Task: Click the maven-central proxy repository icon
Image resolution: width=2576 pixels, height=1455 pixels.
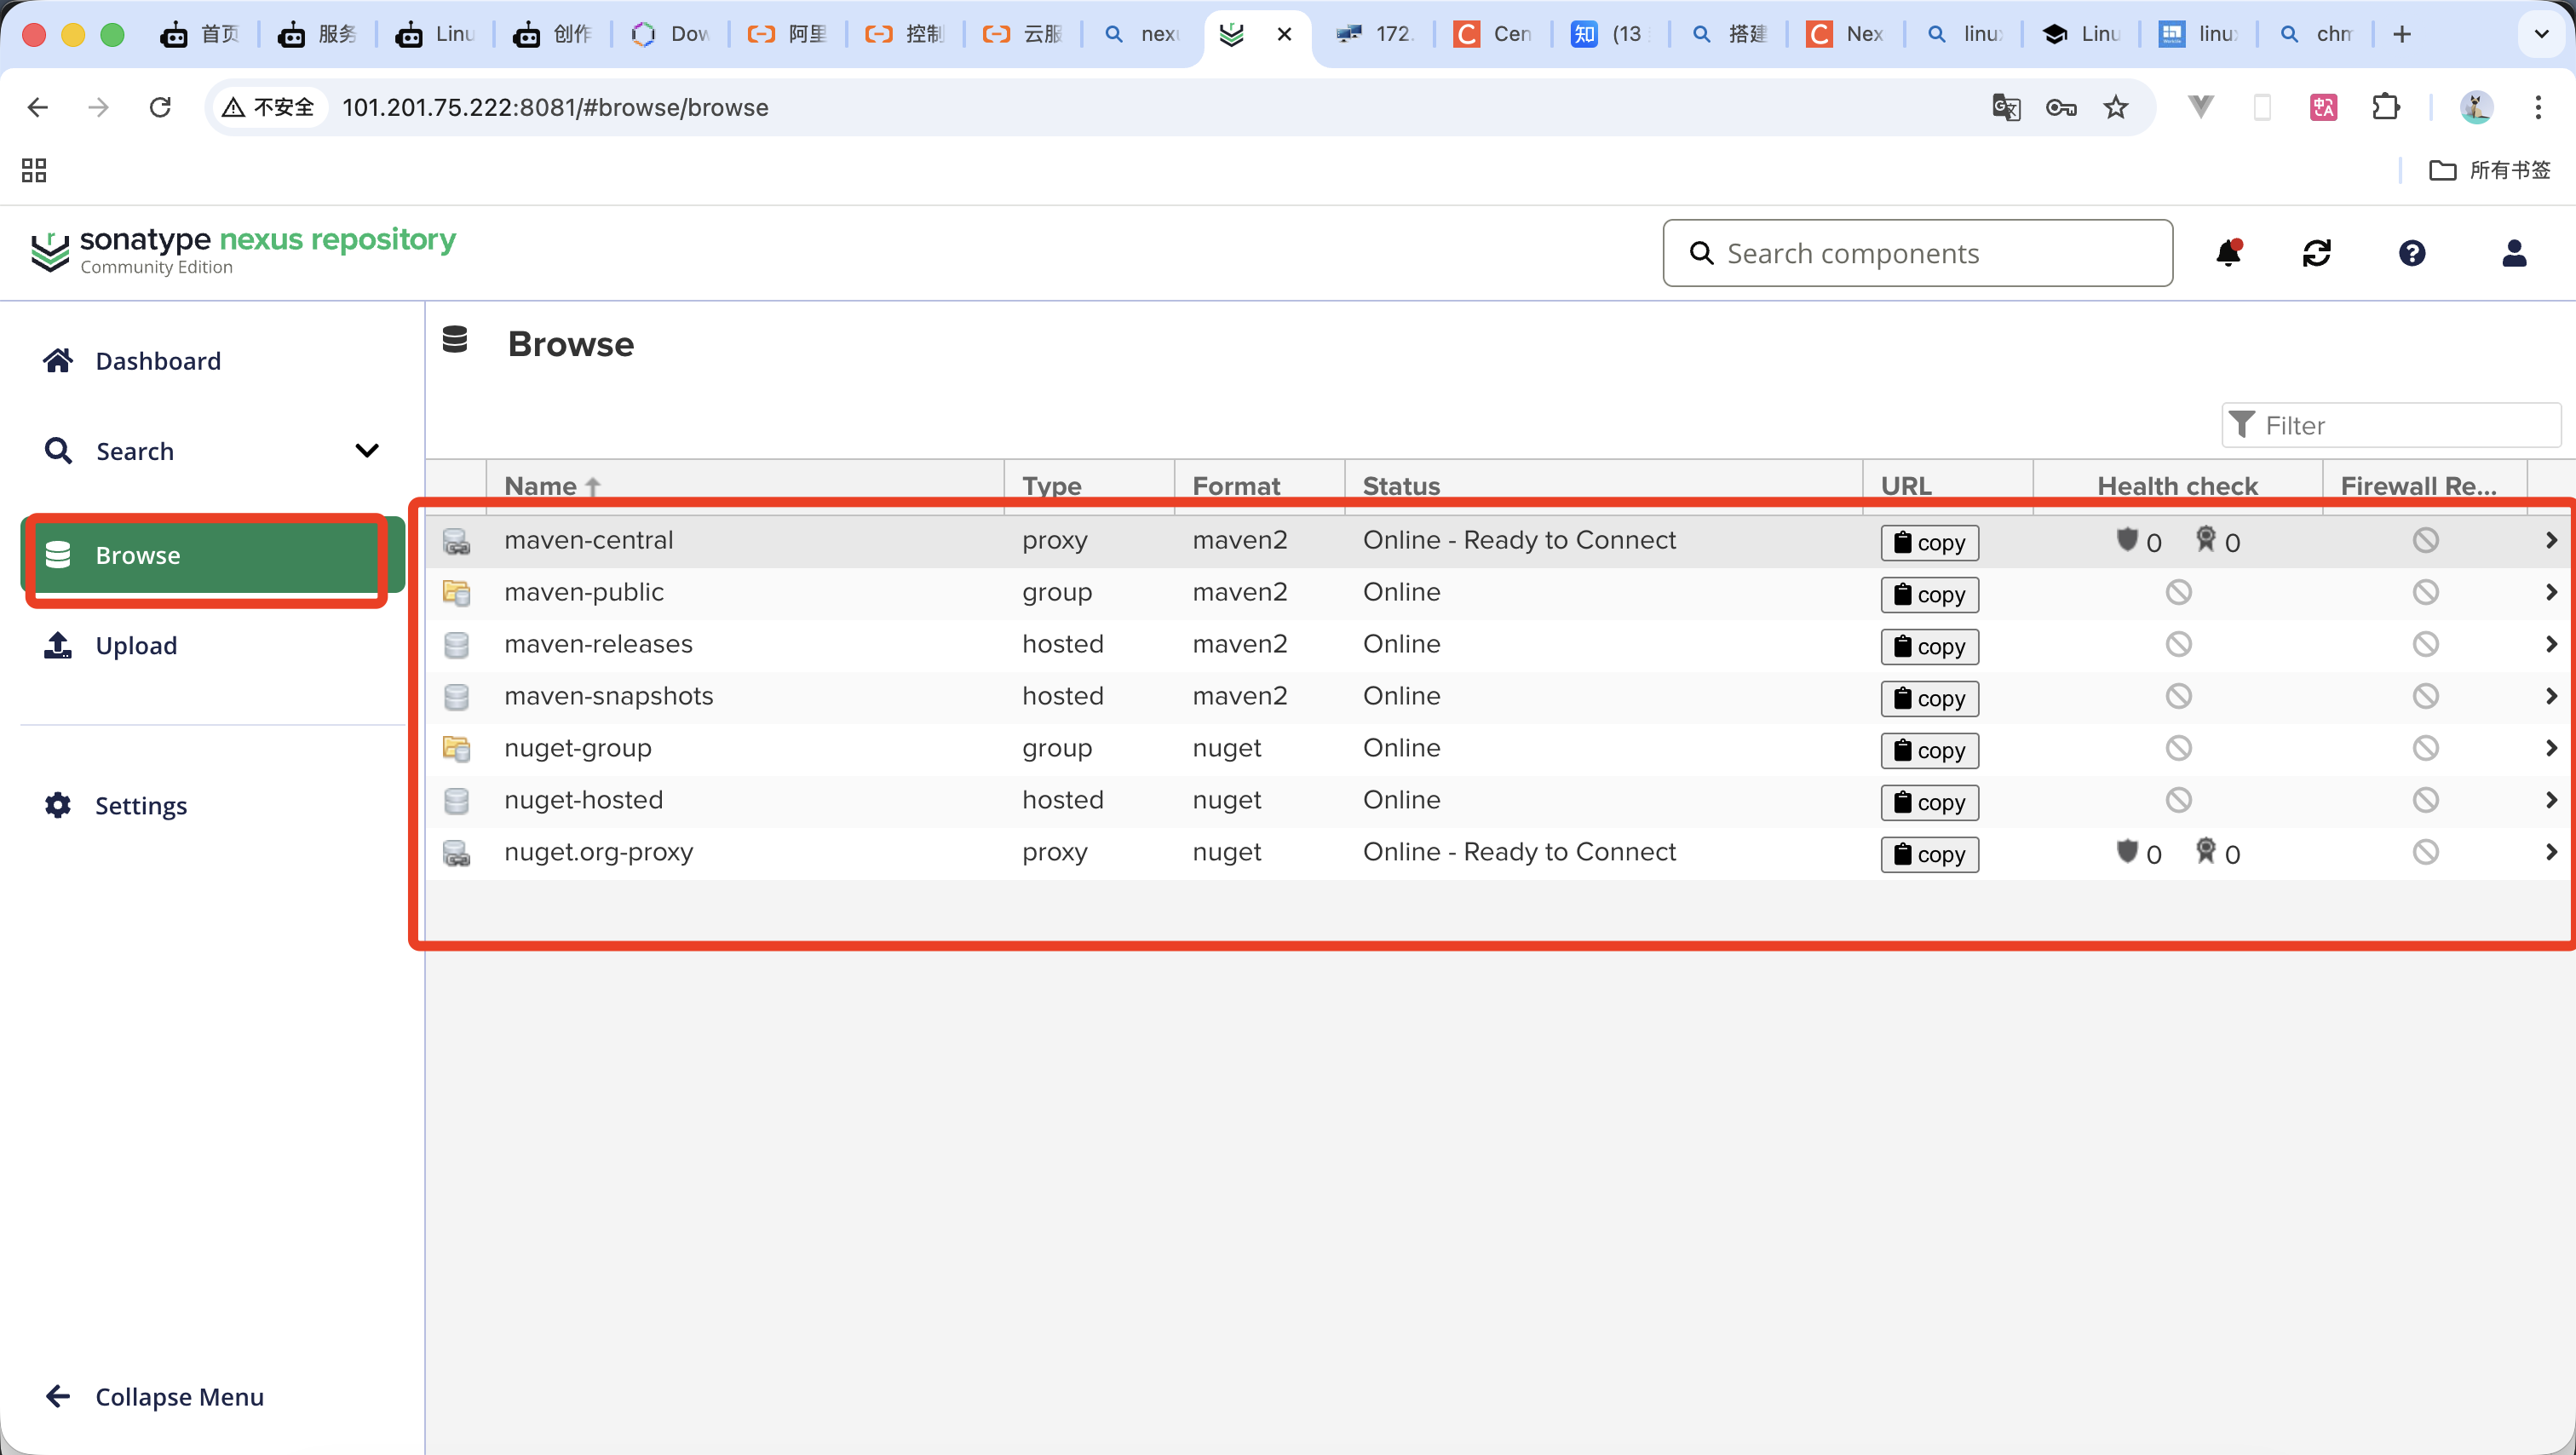Action: 456,541
